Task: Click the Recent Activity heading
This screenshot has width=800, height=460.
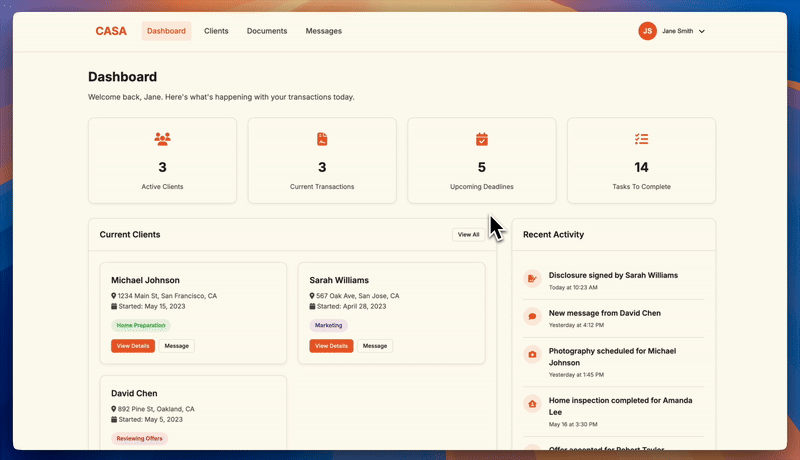Action: tap(554, 235)
